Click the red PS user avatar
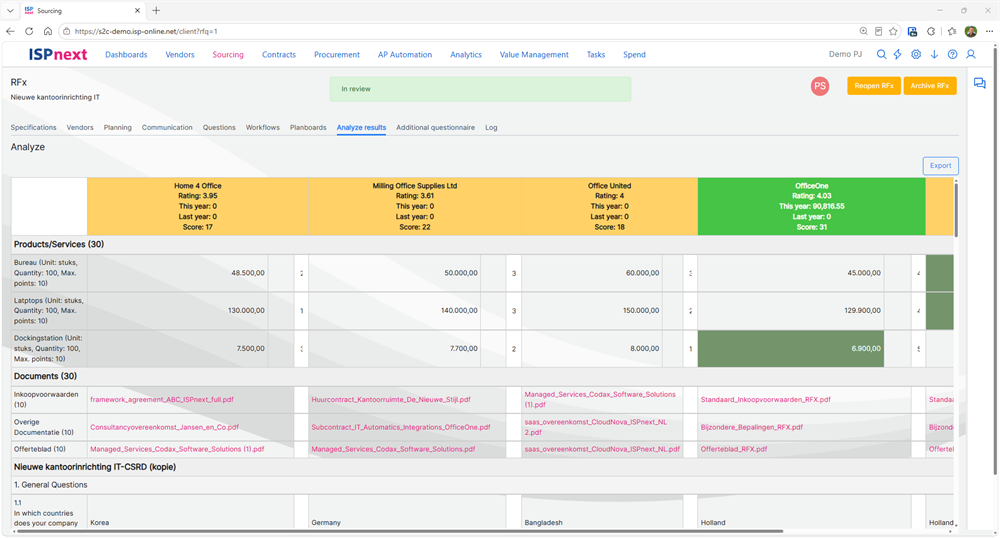 click(820, 86)
